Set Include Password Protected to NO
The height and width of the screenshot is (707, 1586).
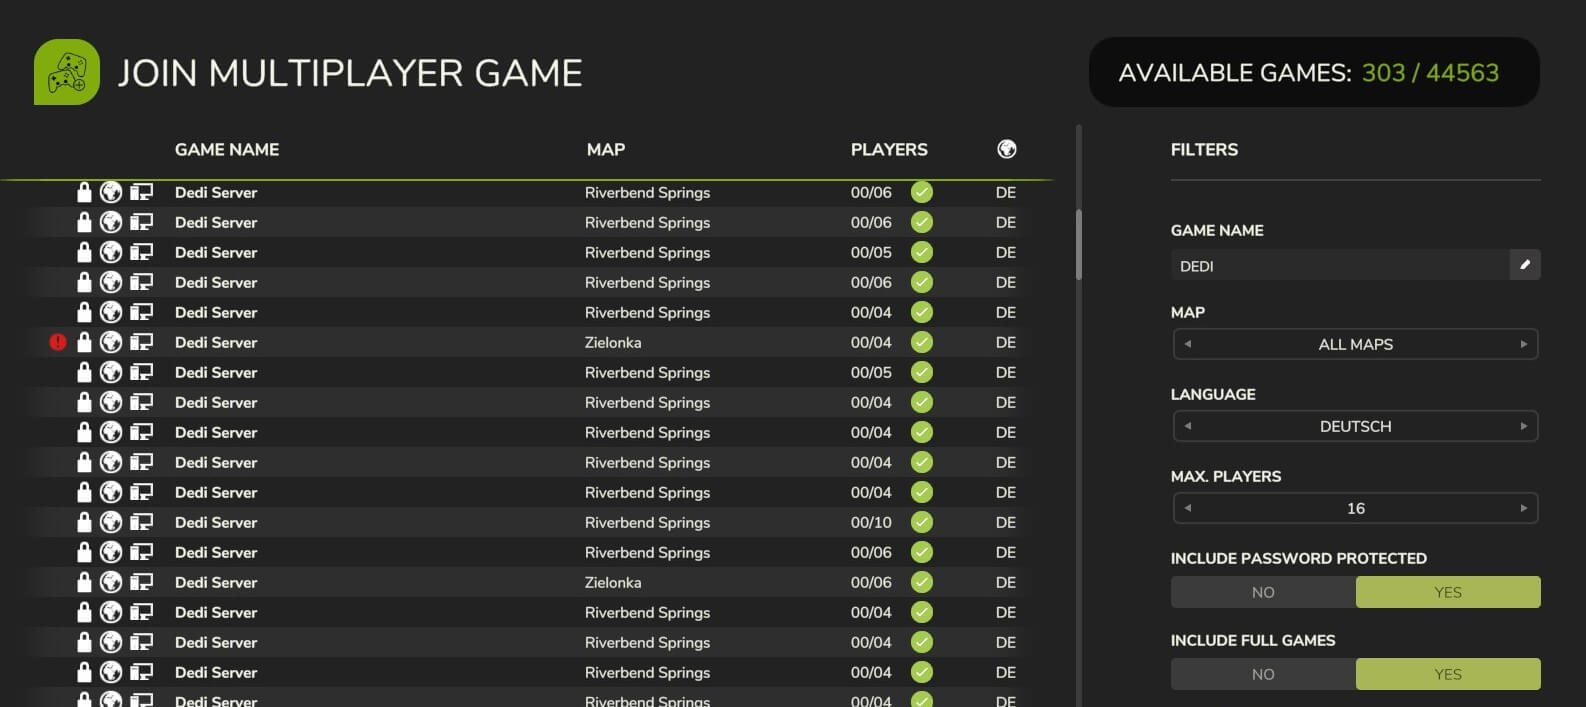click(1263, 592)
